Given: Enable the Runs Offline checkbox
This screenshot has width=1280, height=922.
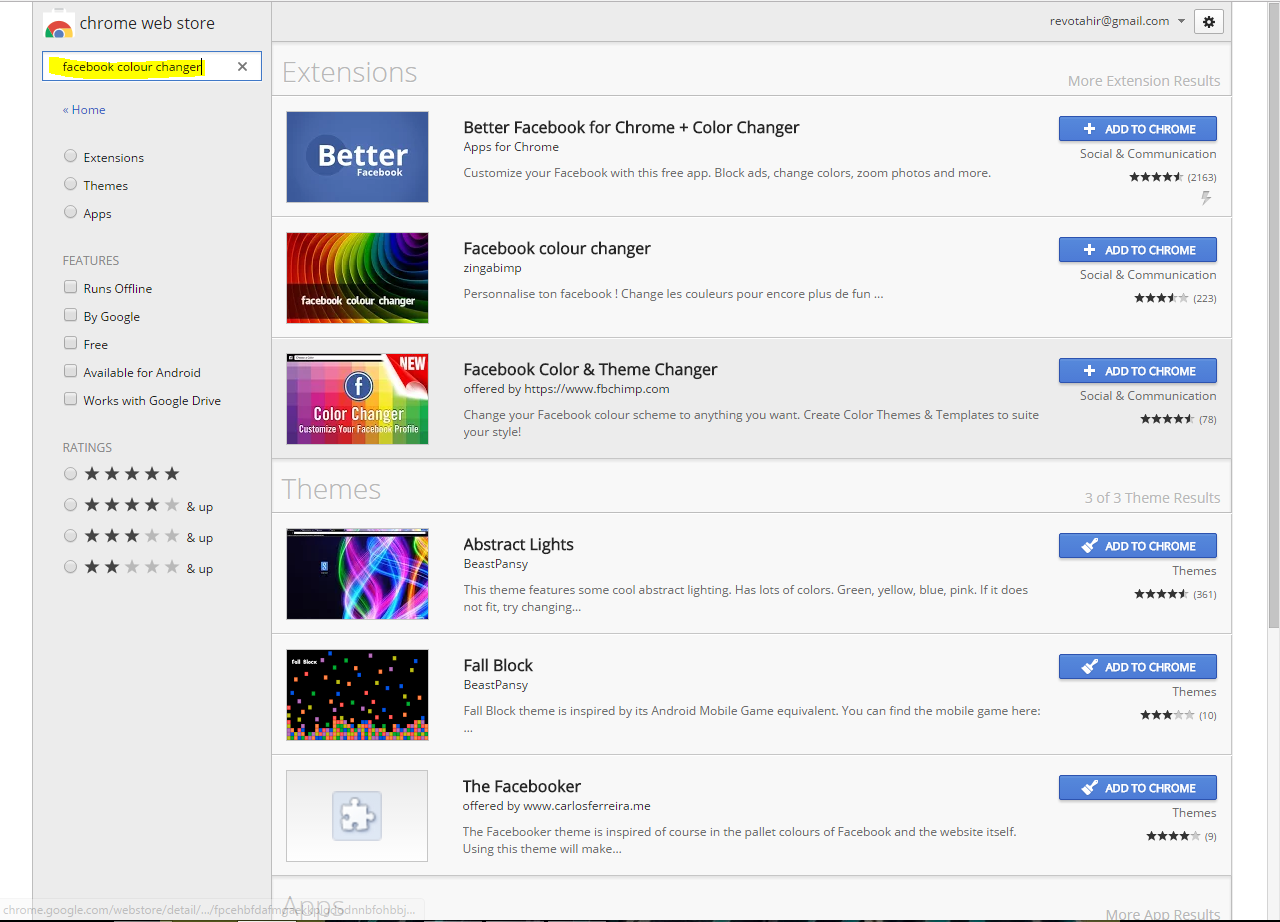Looking at the screenshot, I should [x=70, y=287].
